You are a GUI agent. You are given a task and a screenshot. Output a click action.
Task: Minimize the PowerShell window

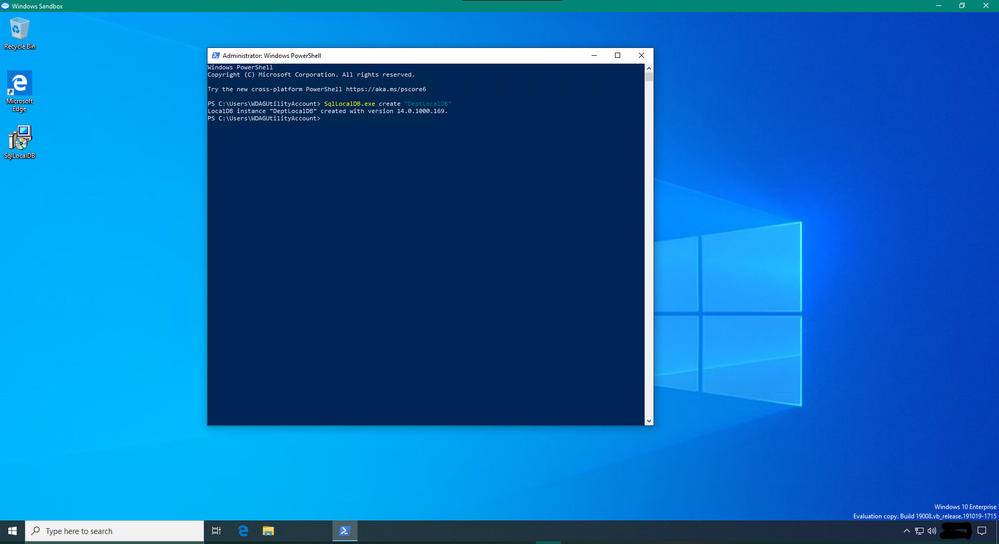[x=594, y=55]
